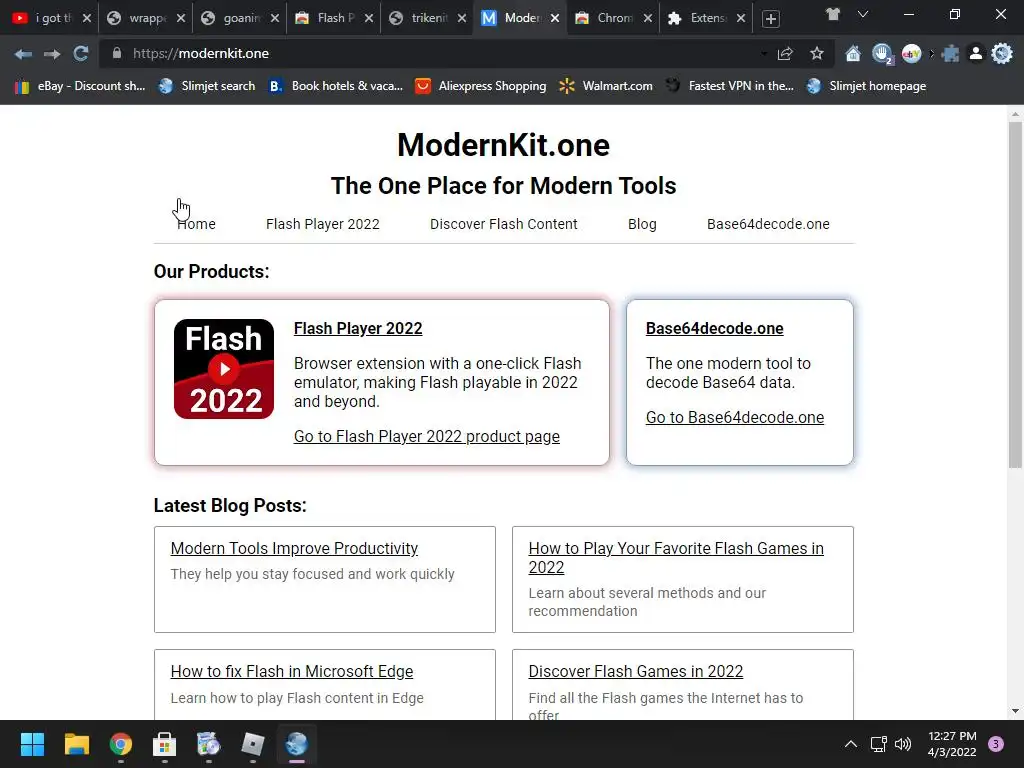Viewport: 1024px width, 768px height.
Task: Open the clock showing 12:27 PM
Action: 952,744
